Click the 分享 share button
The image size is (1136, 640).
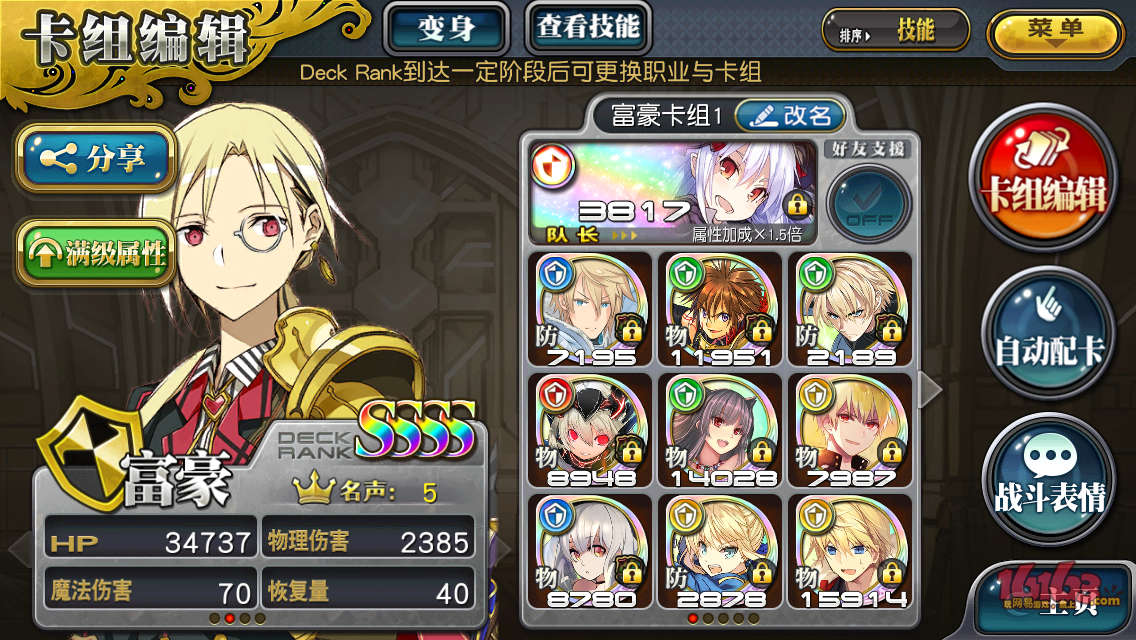point(96,158)
